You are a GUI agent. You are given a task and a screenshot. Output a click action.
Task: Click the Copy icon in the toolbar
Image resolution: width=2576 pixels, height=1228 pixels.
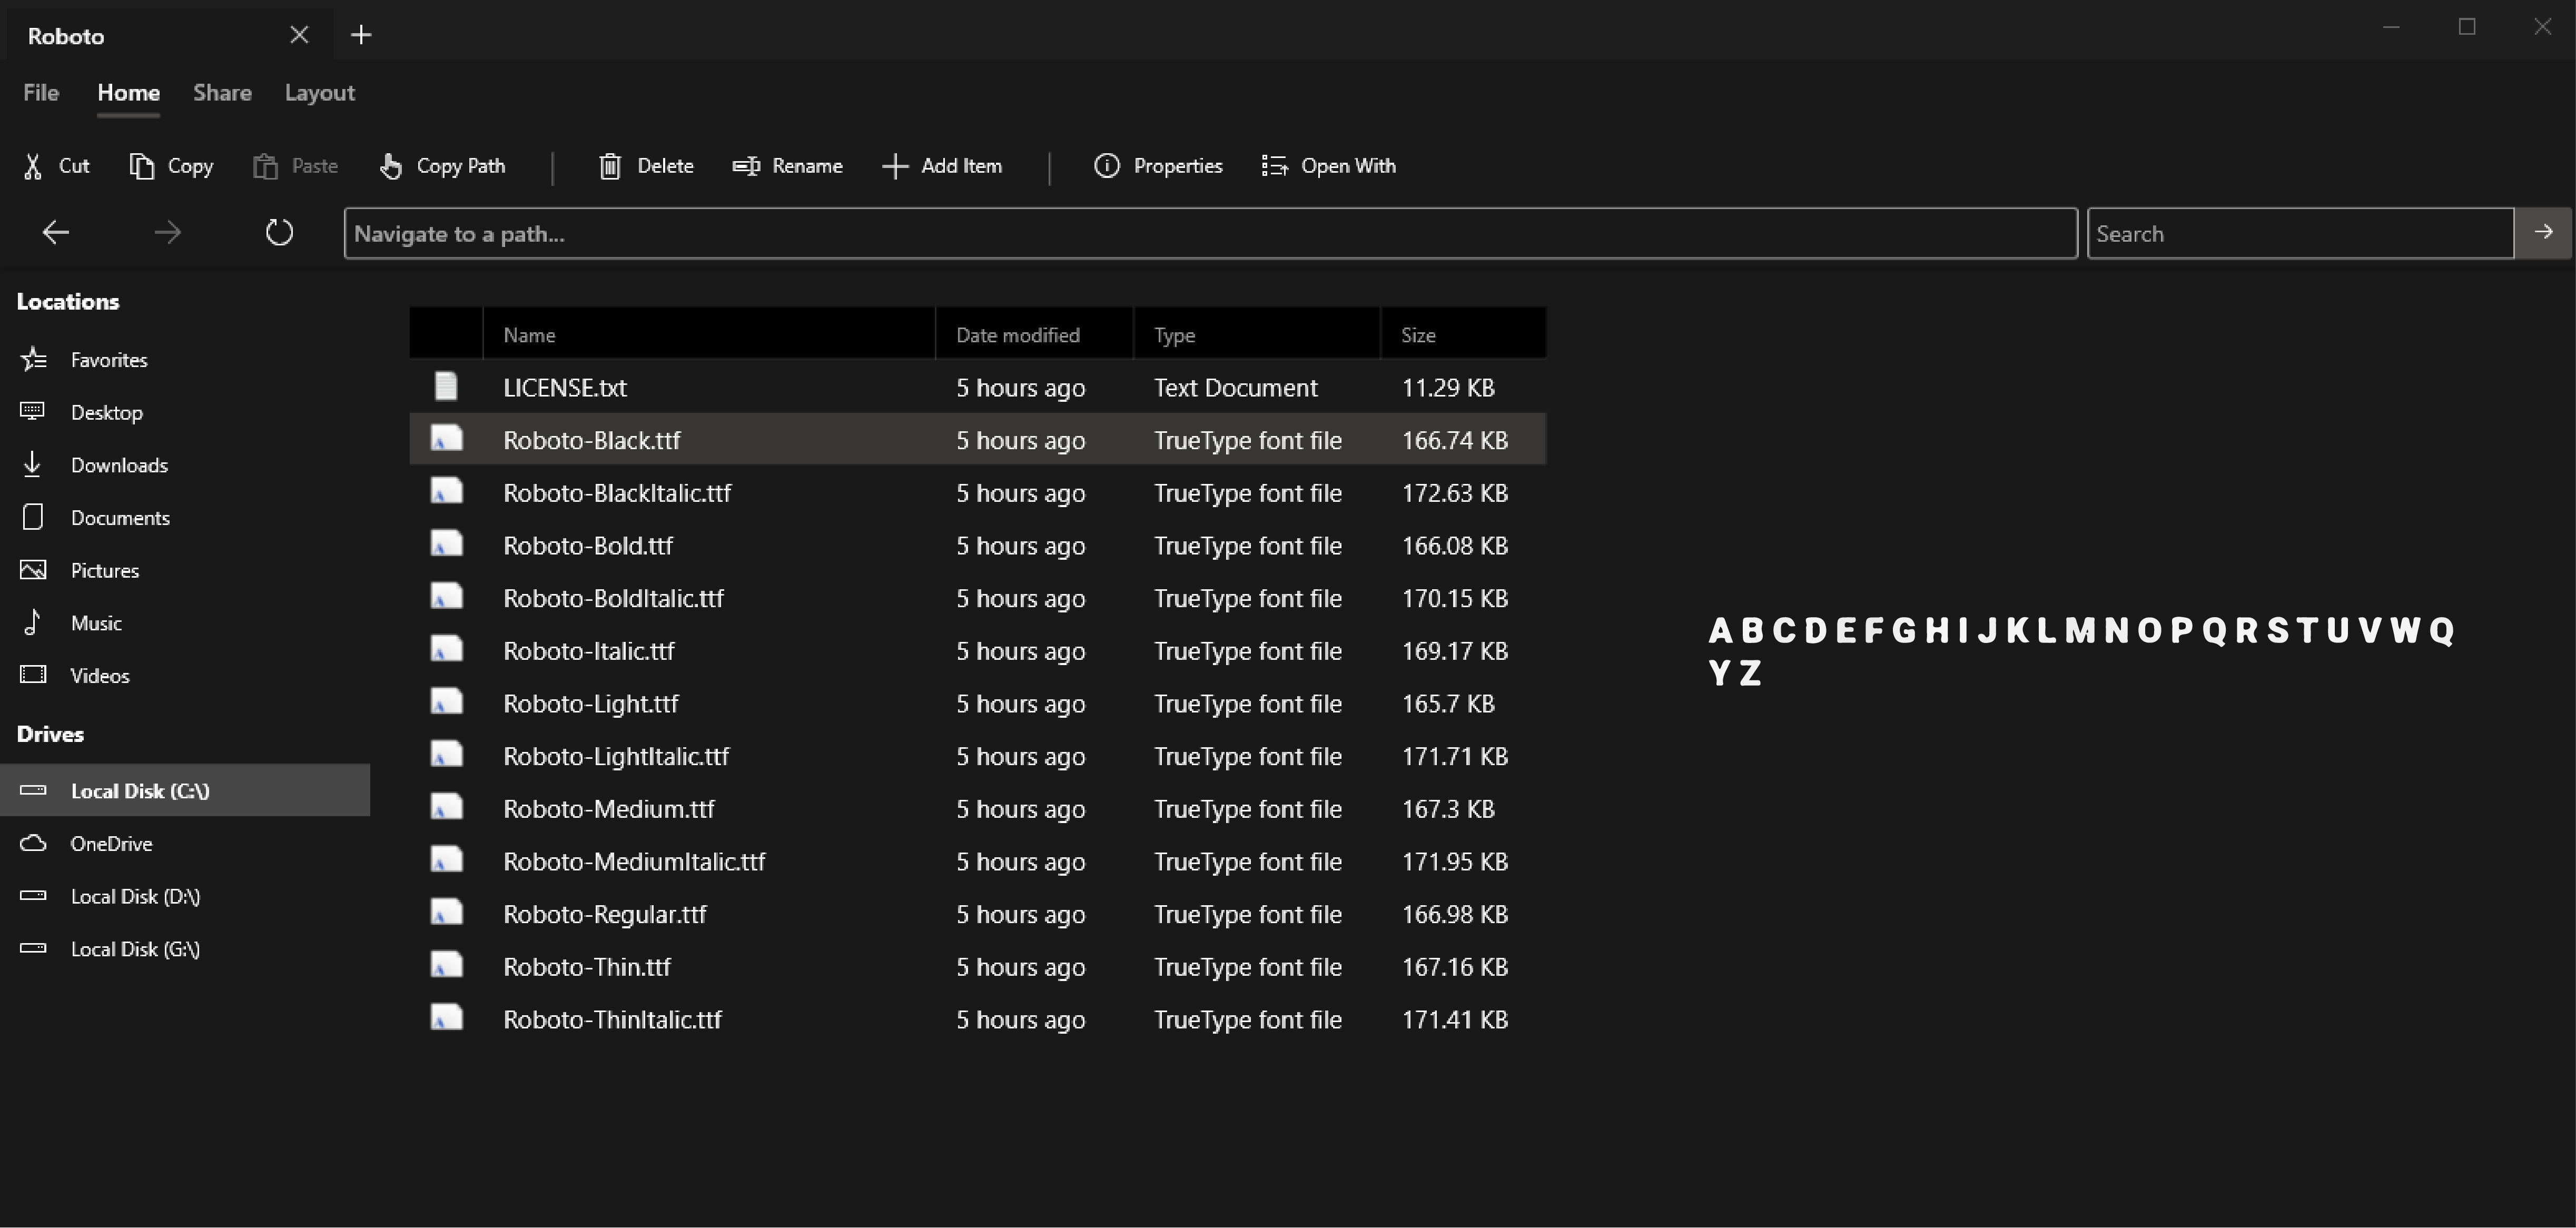141,166
